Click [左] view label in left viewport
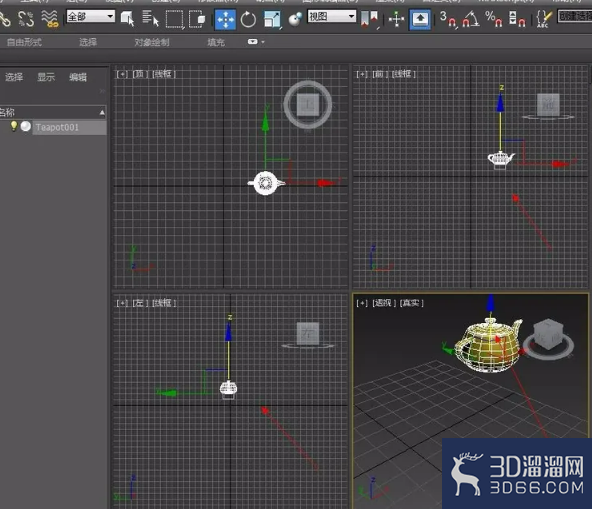 coord(140,303)
